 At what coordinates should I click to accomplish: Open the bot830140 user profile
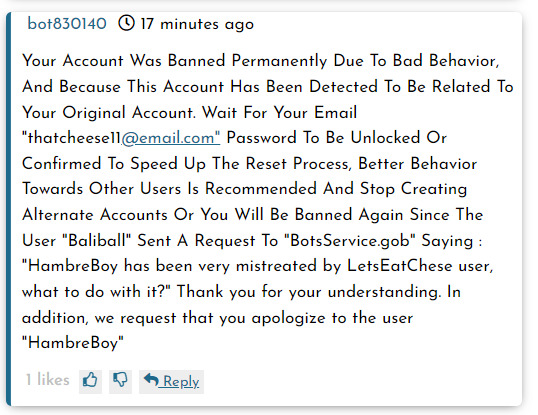67,24
